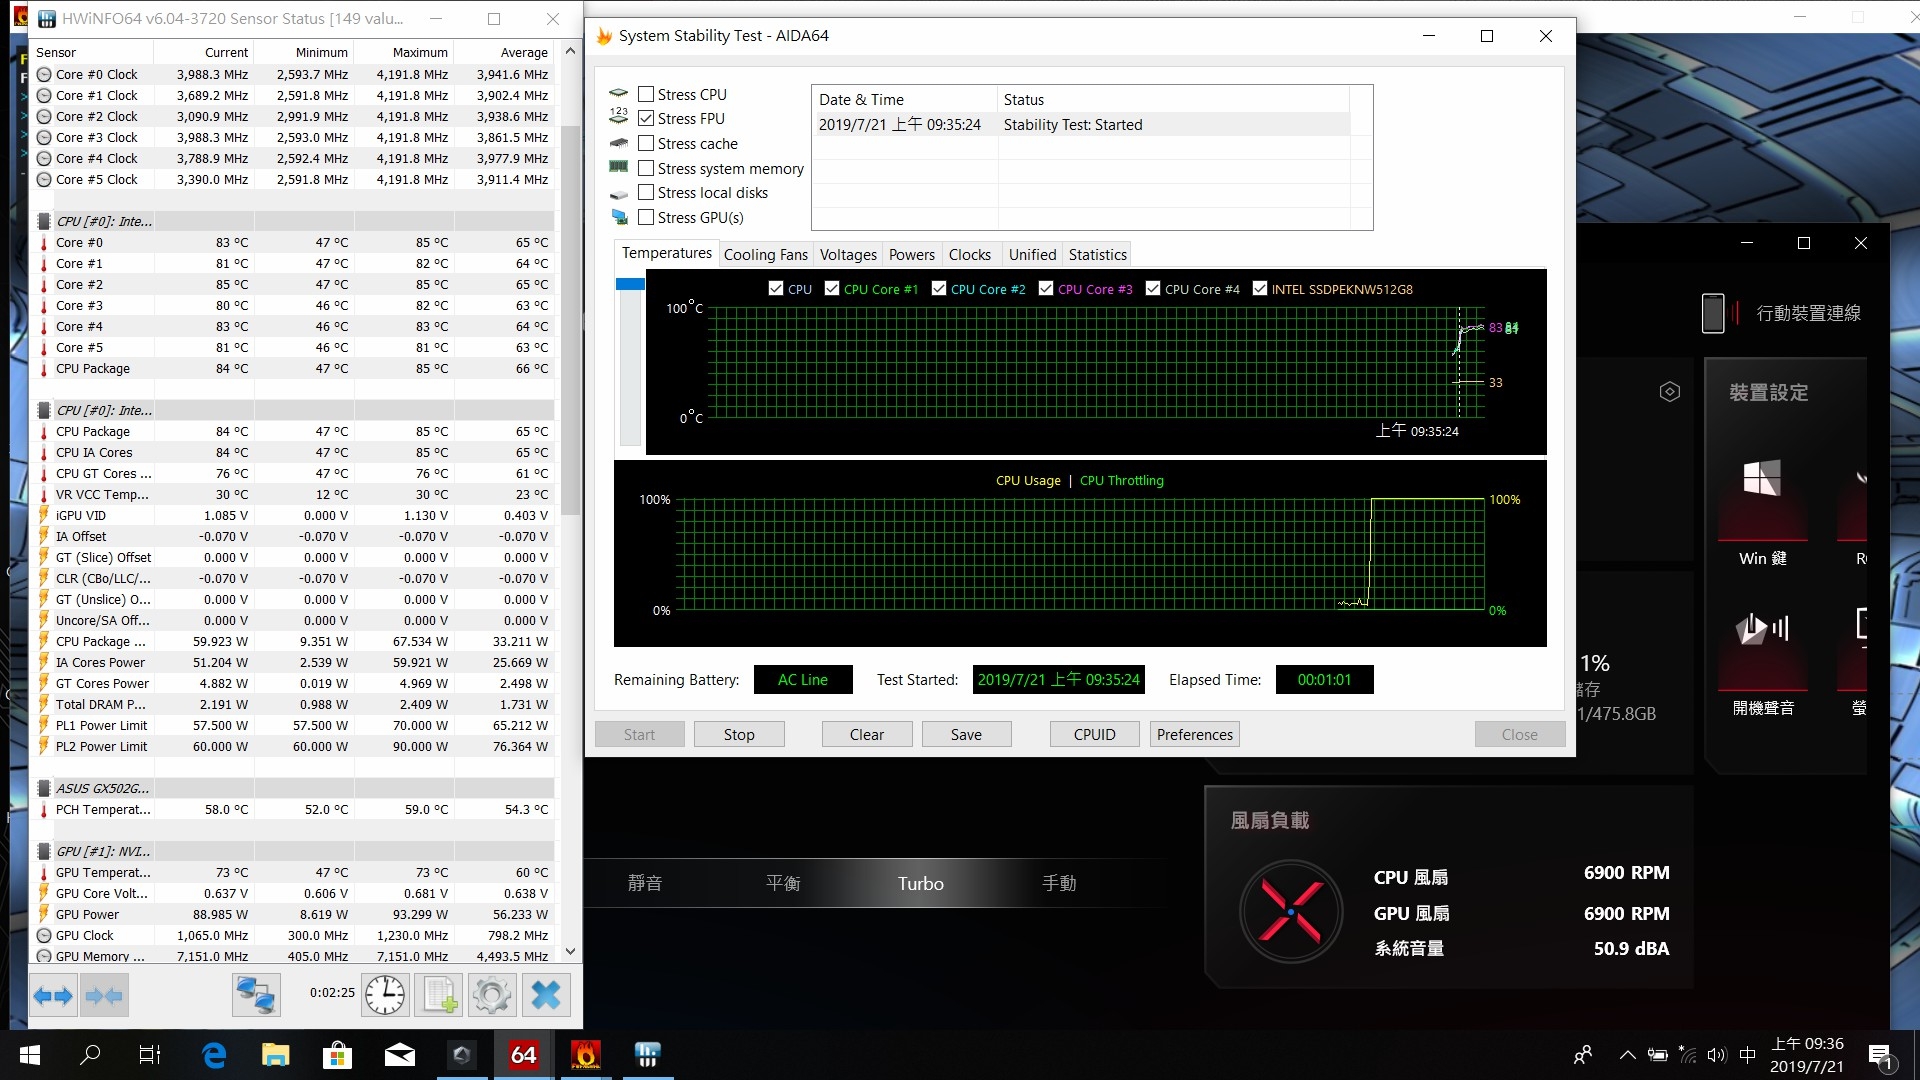Show hidden system tray icons chevron
The width and height of the screenshot is (1920, 1080).
[1627, 1055]
